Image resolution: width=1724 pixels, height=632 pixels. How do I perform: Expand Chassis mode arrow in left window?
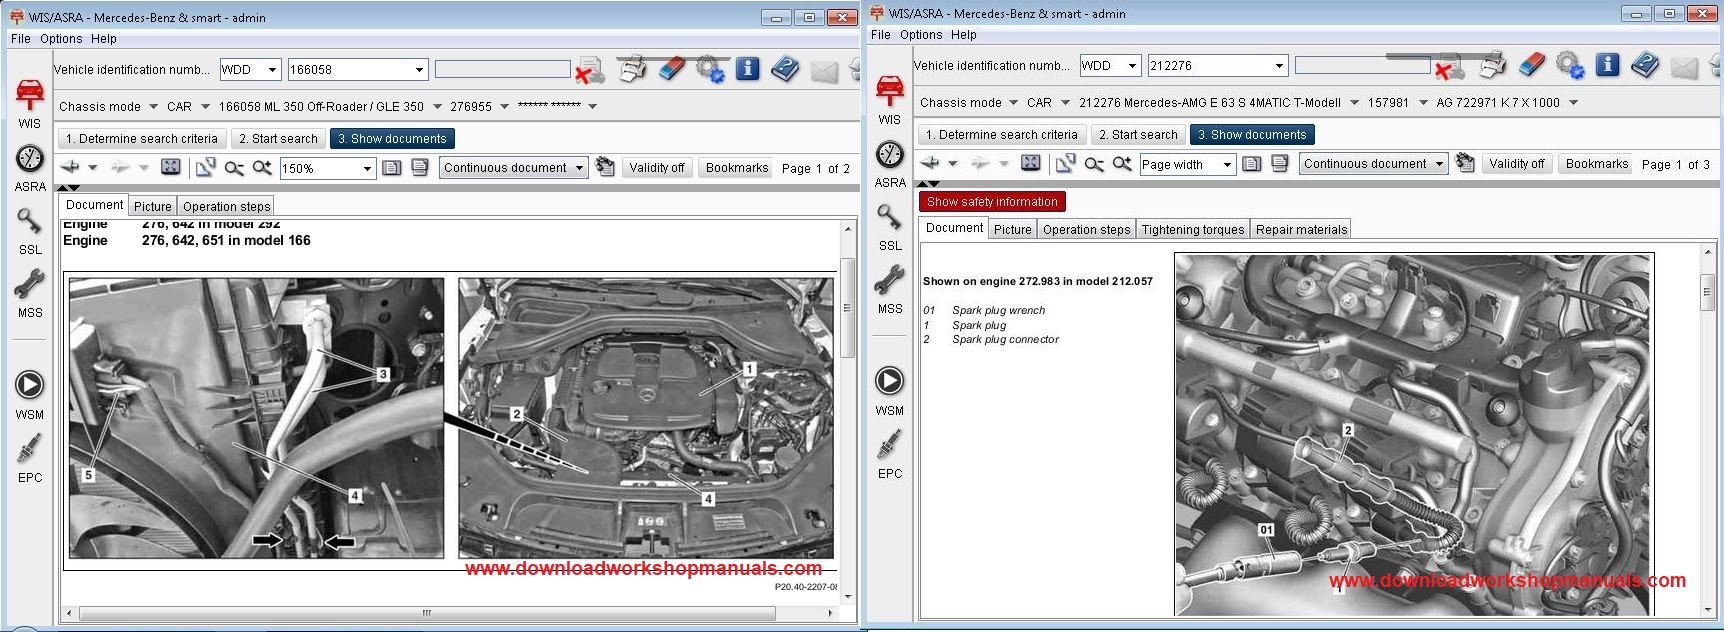point(153,106)
